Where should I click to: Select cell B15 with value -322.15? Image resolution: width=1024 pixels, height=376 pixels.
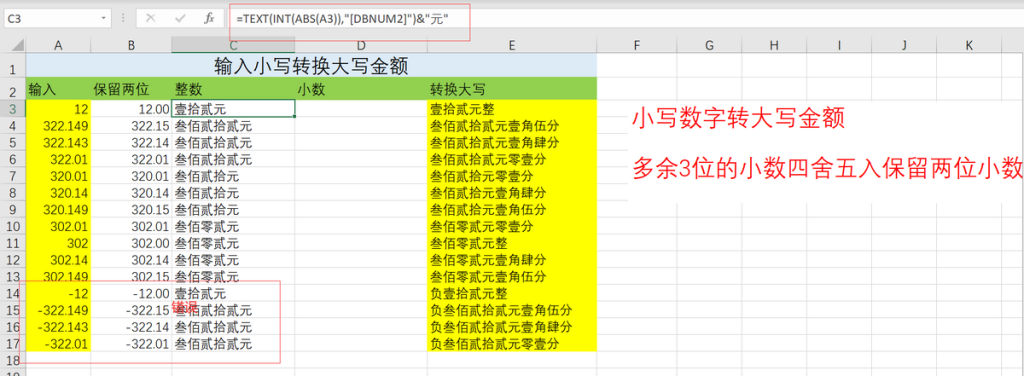pyautogui.click(x=131, y=310)
